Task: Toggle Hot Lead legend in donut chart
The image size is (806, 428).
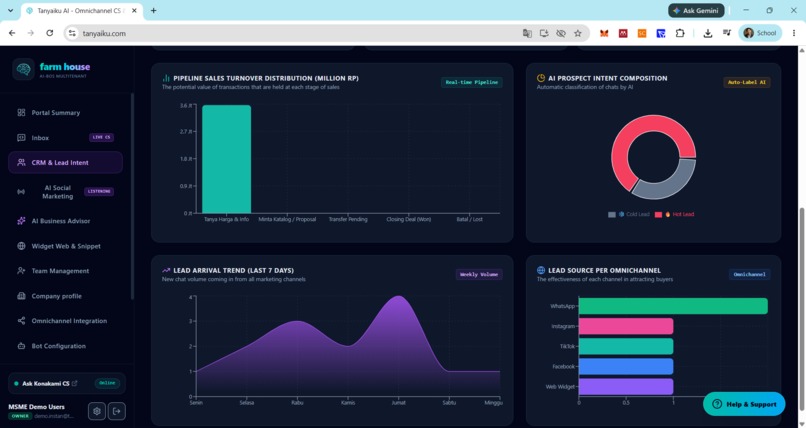Action: point(674,214)
